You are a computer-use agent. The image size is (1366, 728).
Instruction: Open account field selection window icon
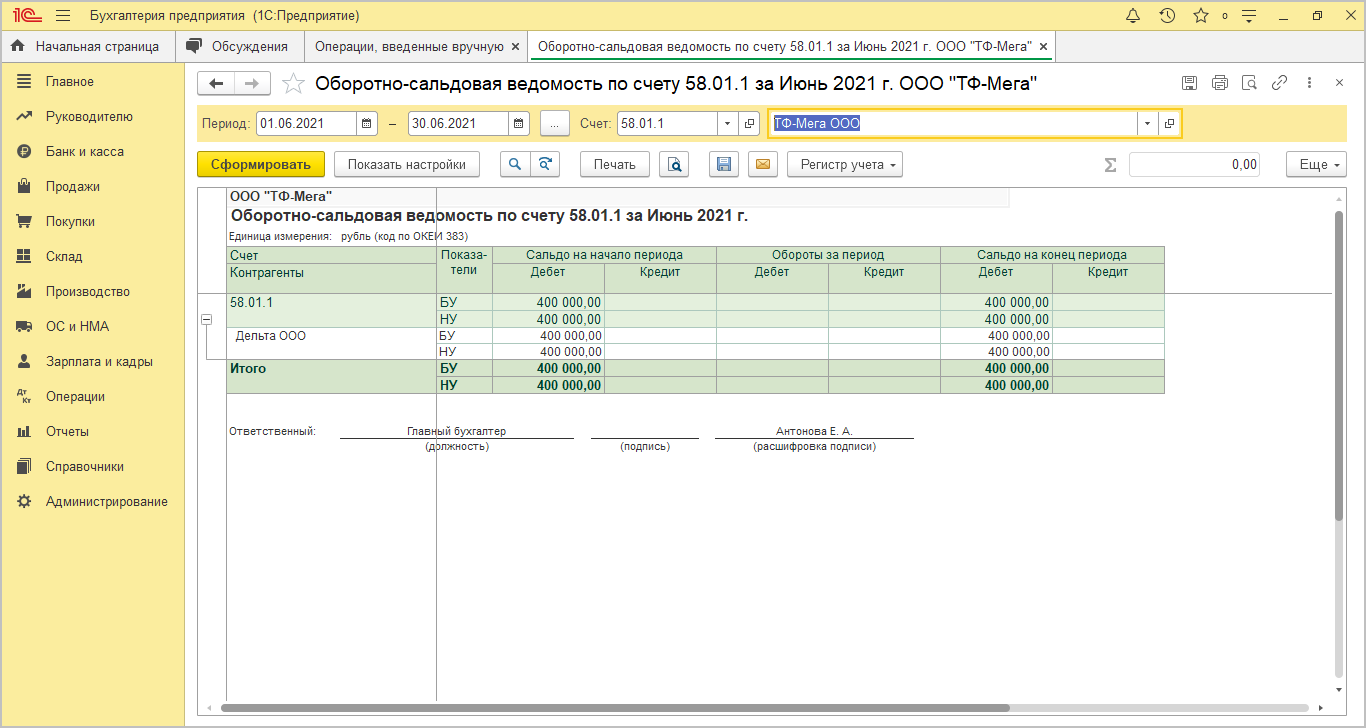click(x=750, y=124)
